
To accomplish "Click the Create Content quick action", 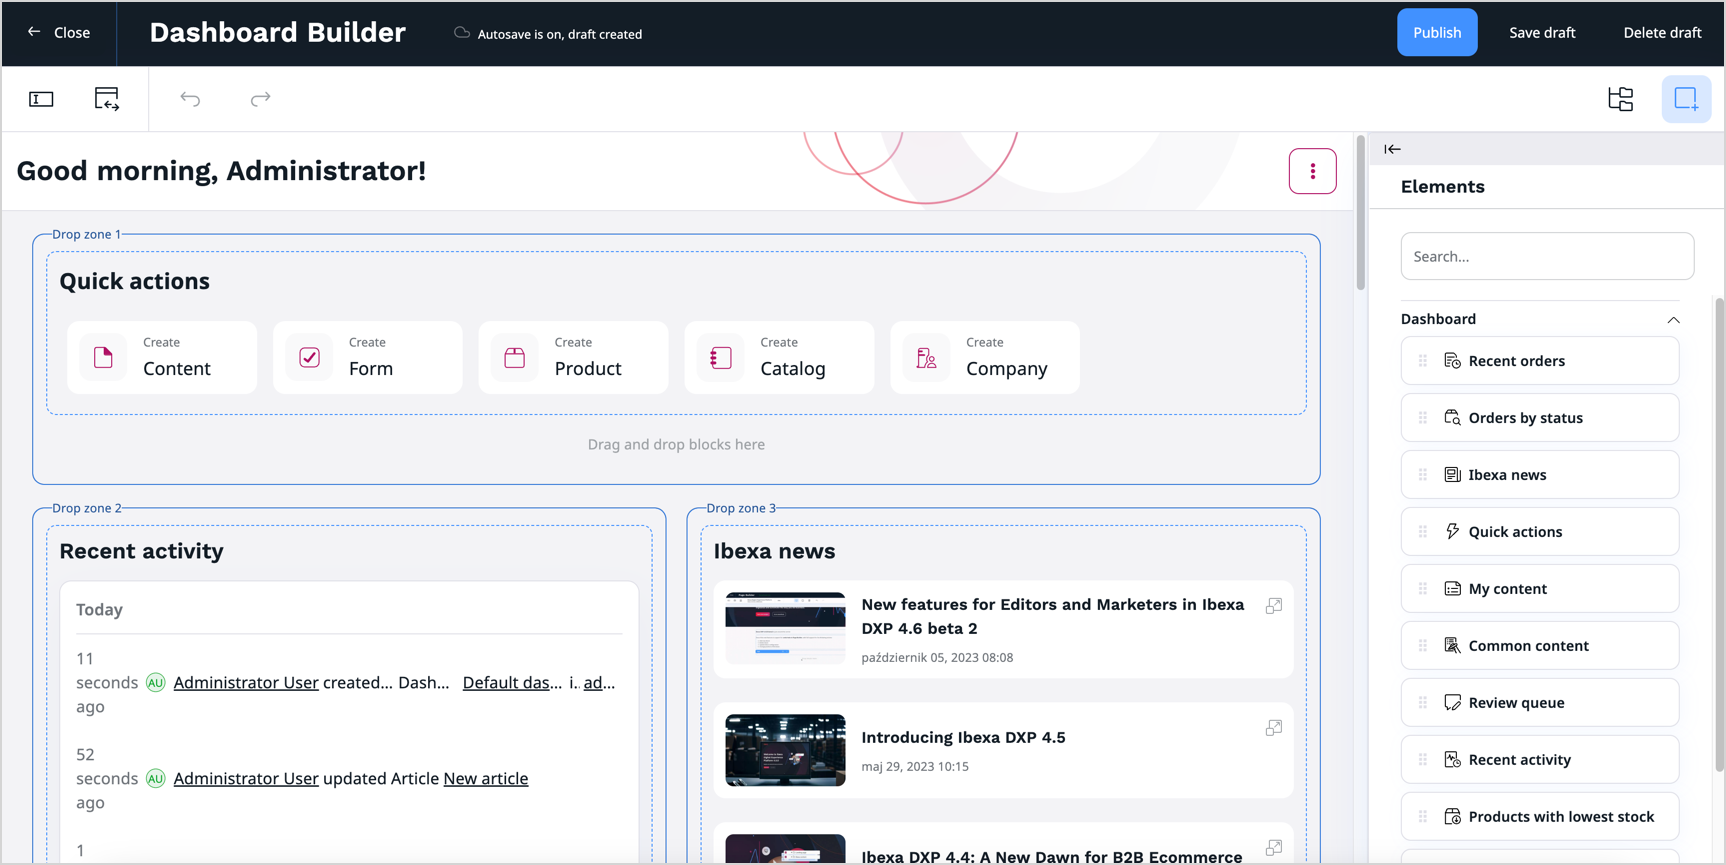I will pos(162,357).
